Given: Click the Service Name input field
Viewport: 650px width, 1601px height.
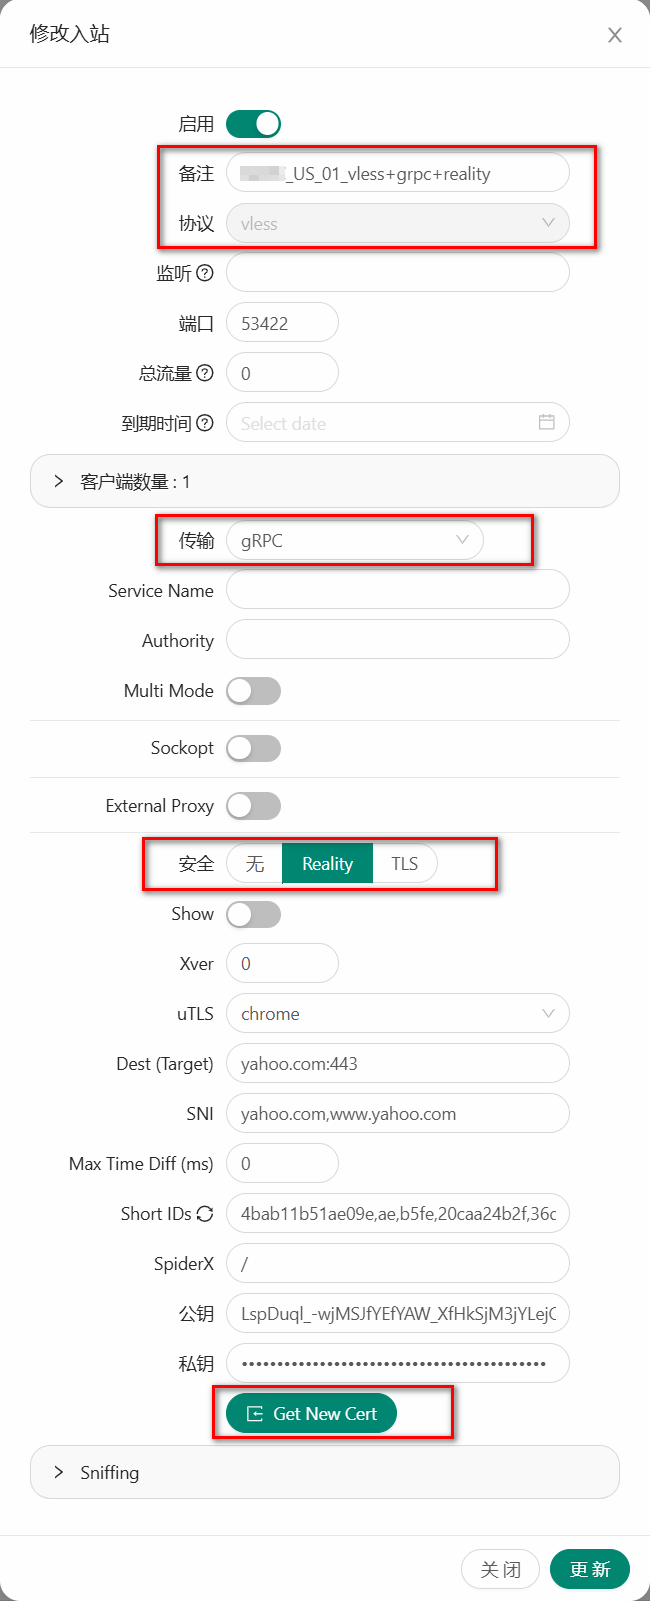Looking at the screenshot, I should (x=397, y=590).
